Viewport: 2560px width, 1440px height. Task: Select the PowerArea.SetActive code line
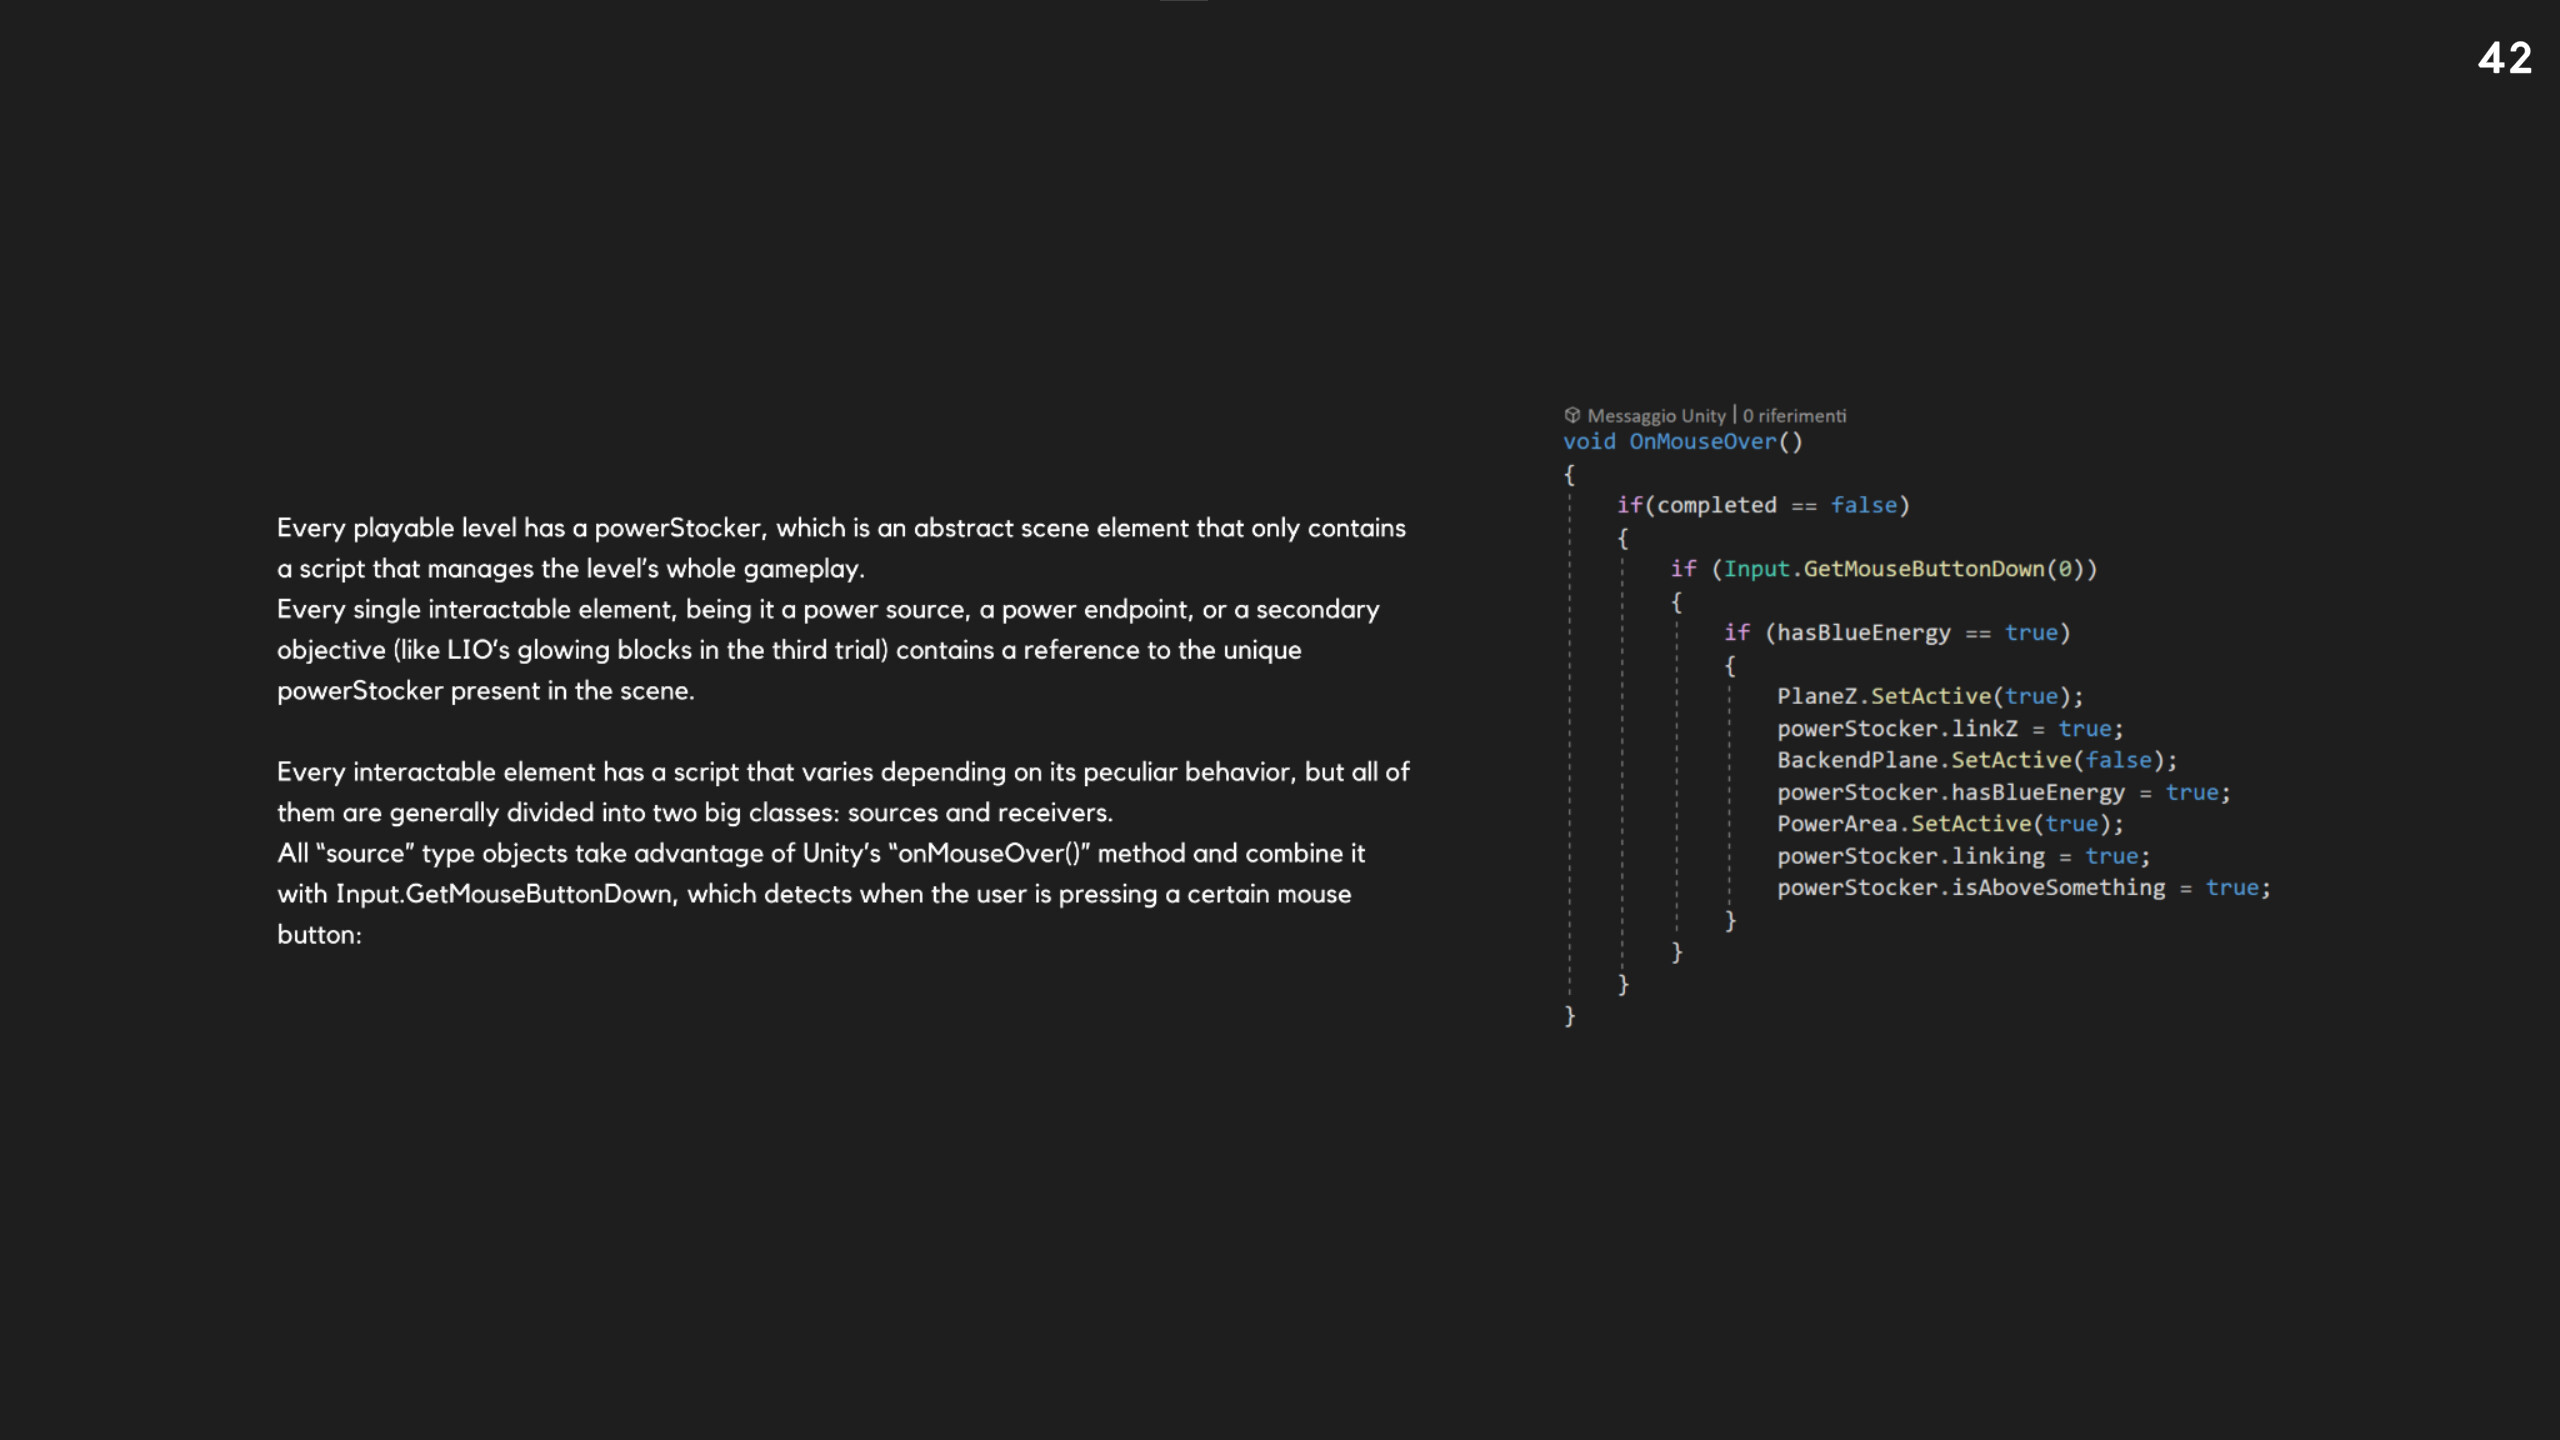tap(1950, 823)
